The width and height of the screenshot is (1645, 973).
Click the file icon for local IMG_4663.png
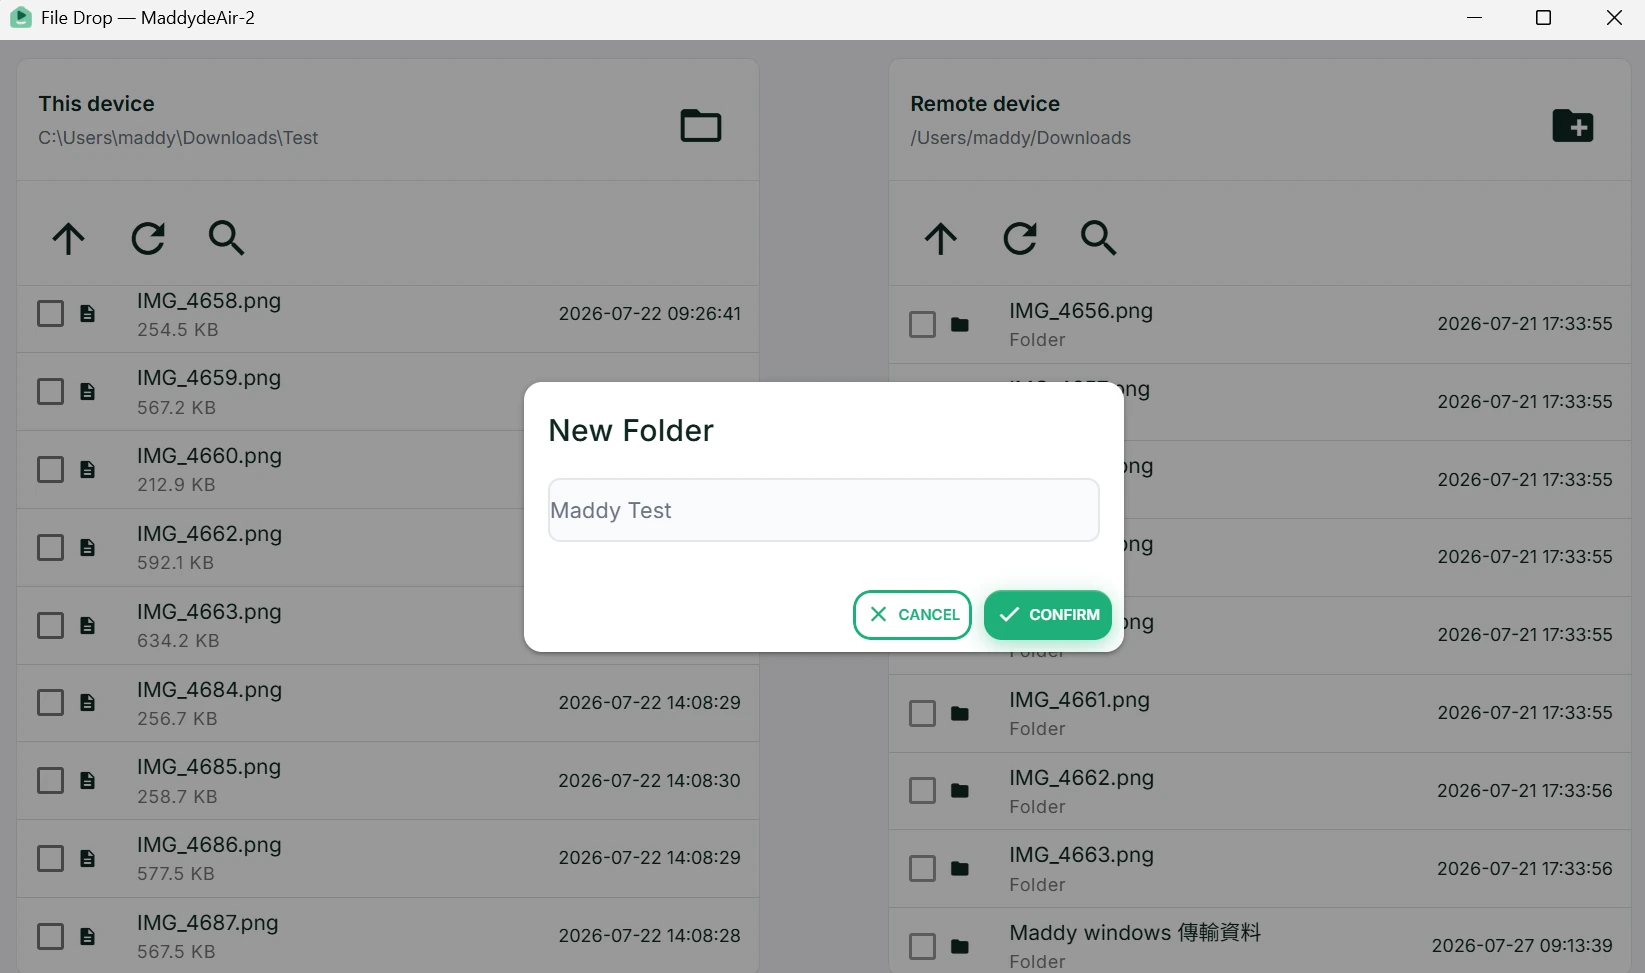point(87,625)
